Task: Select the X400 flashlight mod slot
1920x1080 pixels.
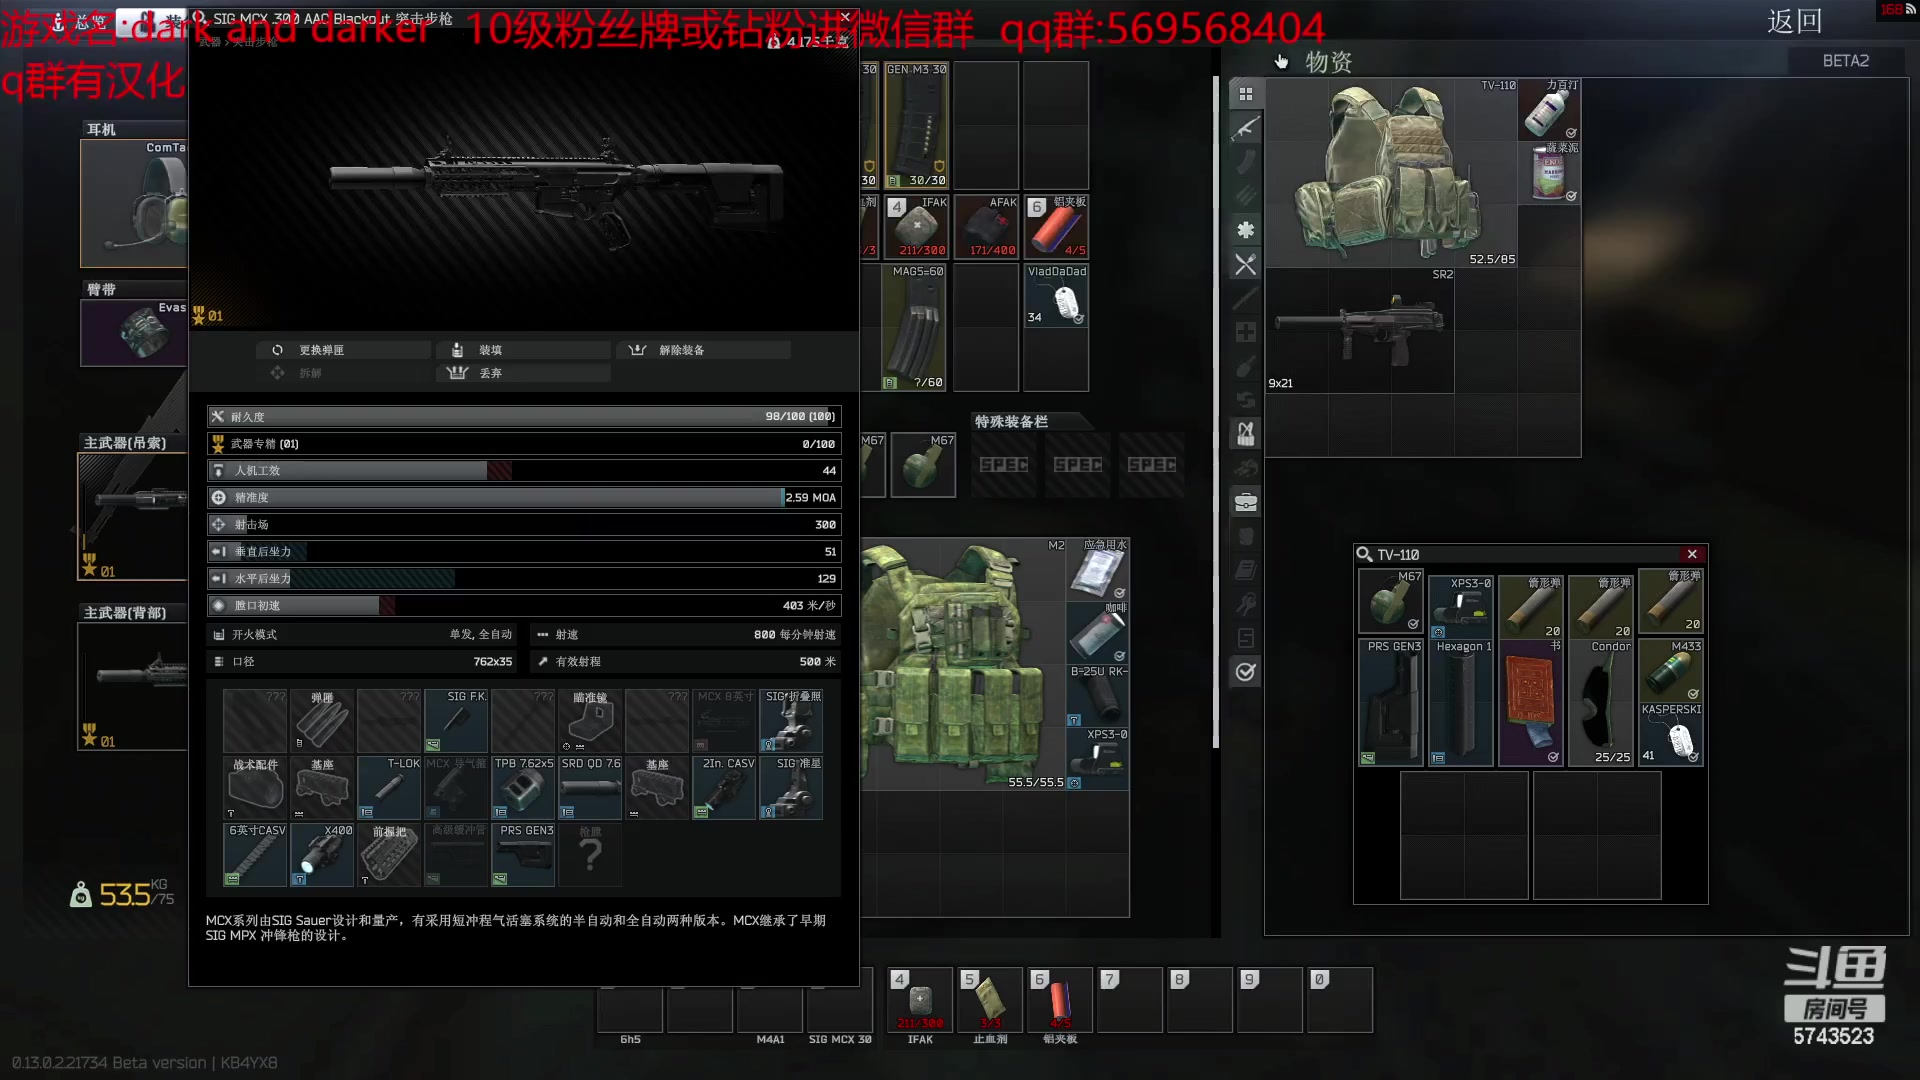Action: (322, 855)
